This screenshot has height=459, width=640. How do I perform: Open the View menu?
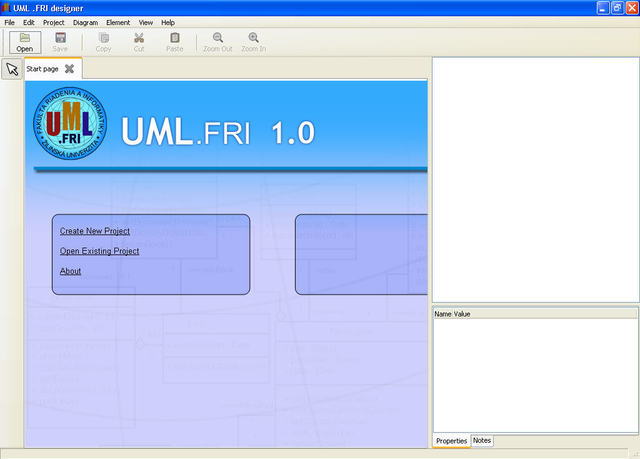click(x=146, y=22)
